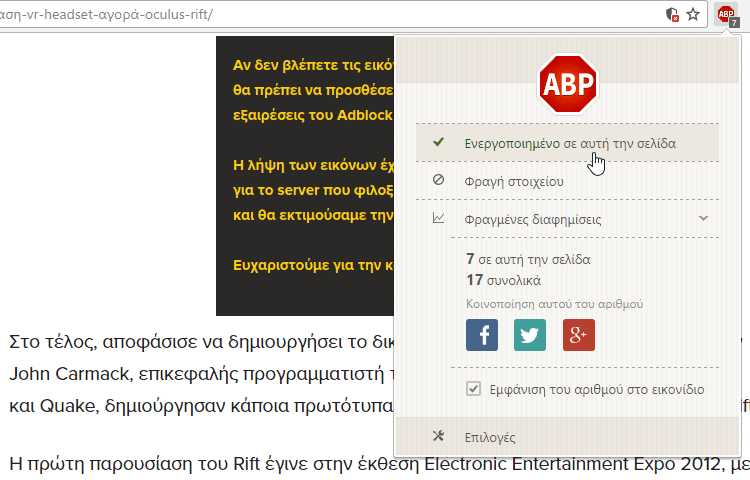
Task: Toggle the green checkmark for this page
Action: [438, 143]
